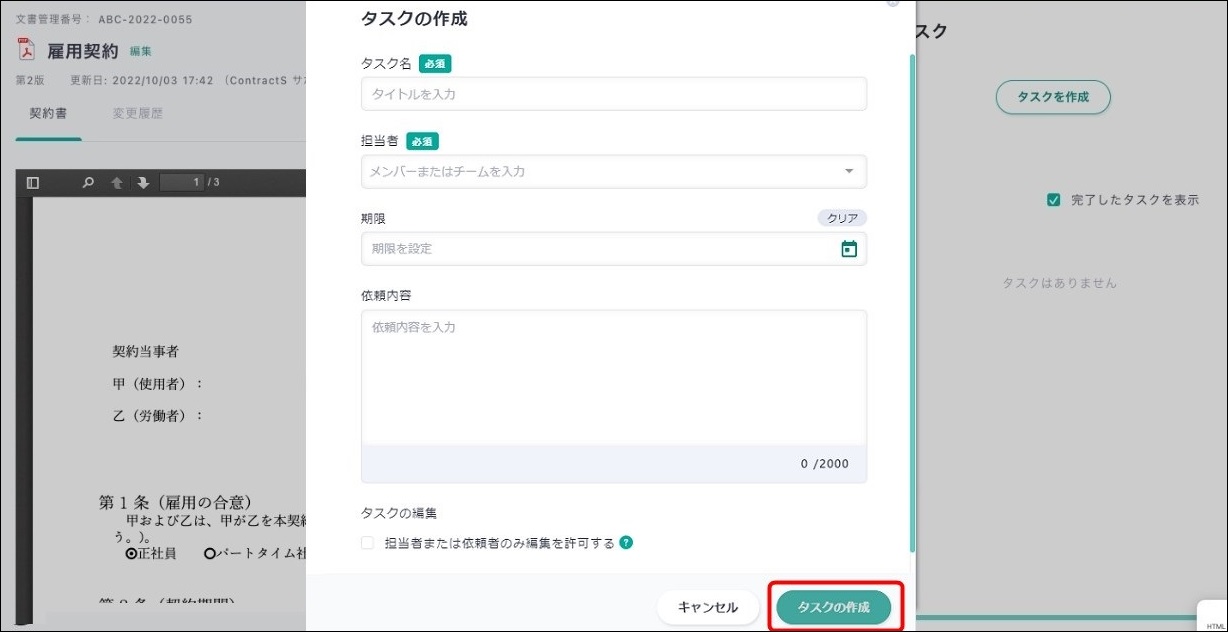Switch to the 変更履歴 tab
The image size is (1228, 632).
(137, 114)
